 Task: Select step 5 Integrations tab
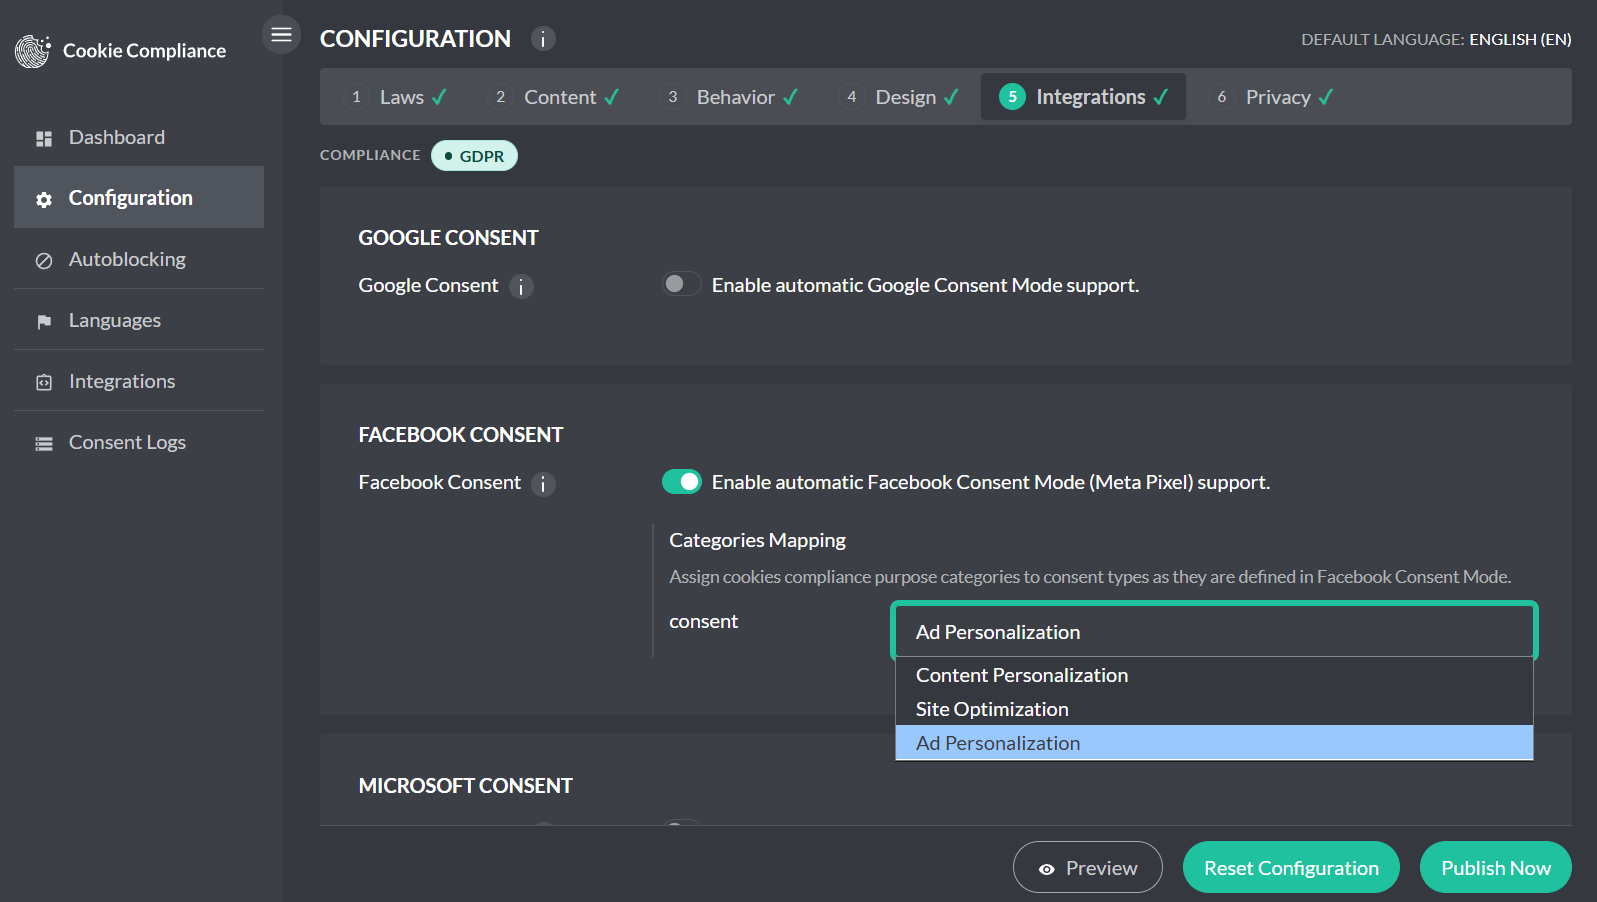(x=1083, y=97)
